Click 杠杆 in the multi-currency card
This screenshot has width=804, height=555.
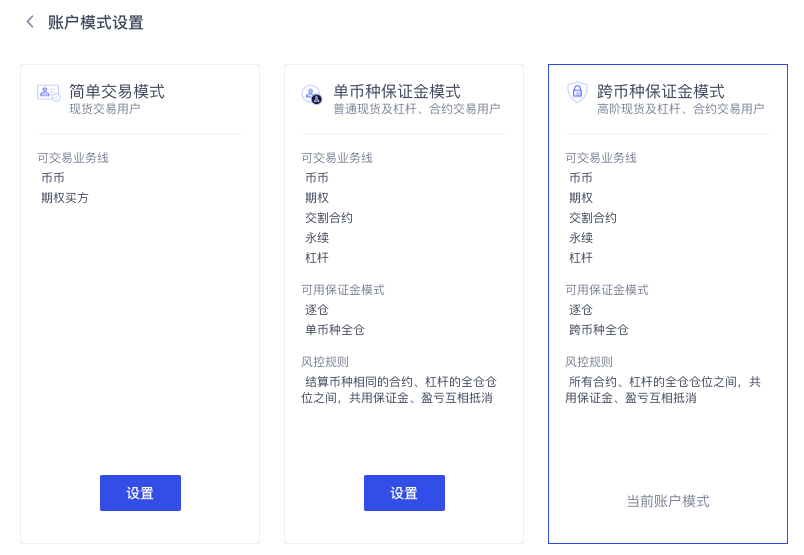pyautogui.click(x=581, y=258)
